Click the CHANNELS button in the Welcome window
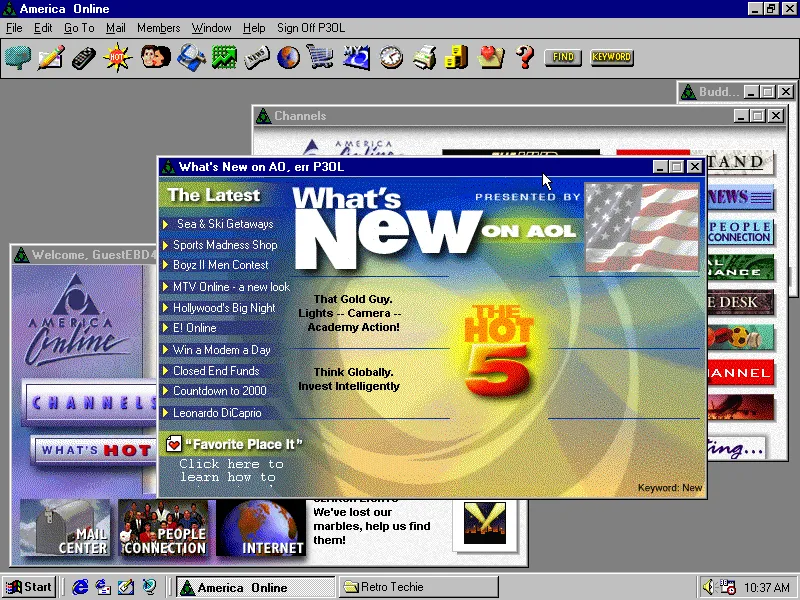 (x=89, y=403)
